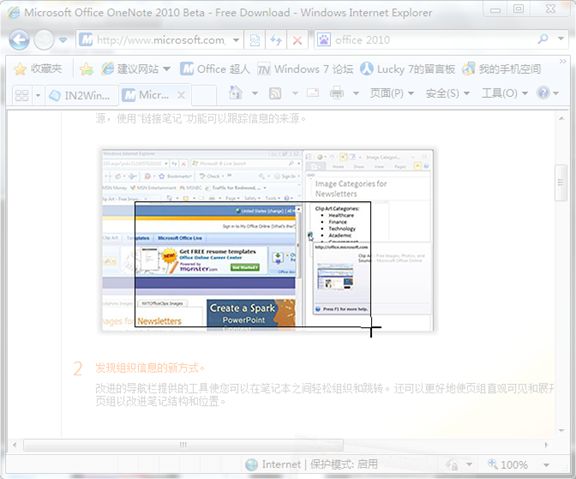Maximize the Internet Explorer window
The width and height of the screenshot is (576, 479).
[x=518, y=9]
